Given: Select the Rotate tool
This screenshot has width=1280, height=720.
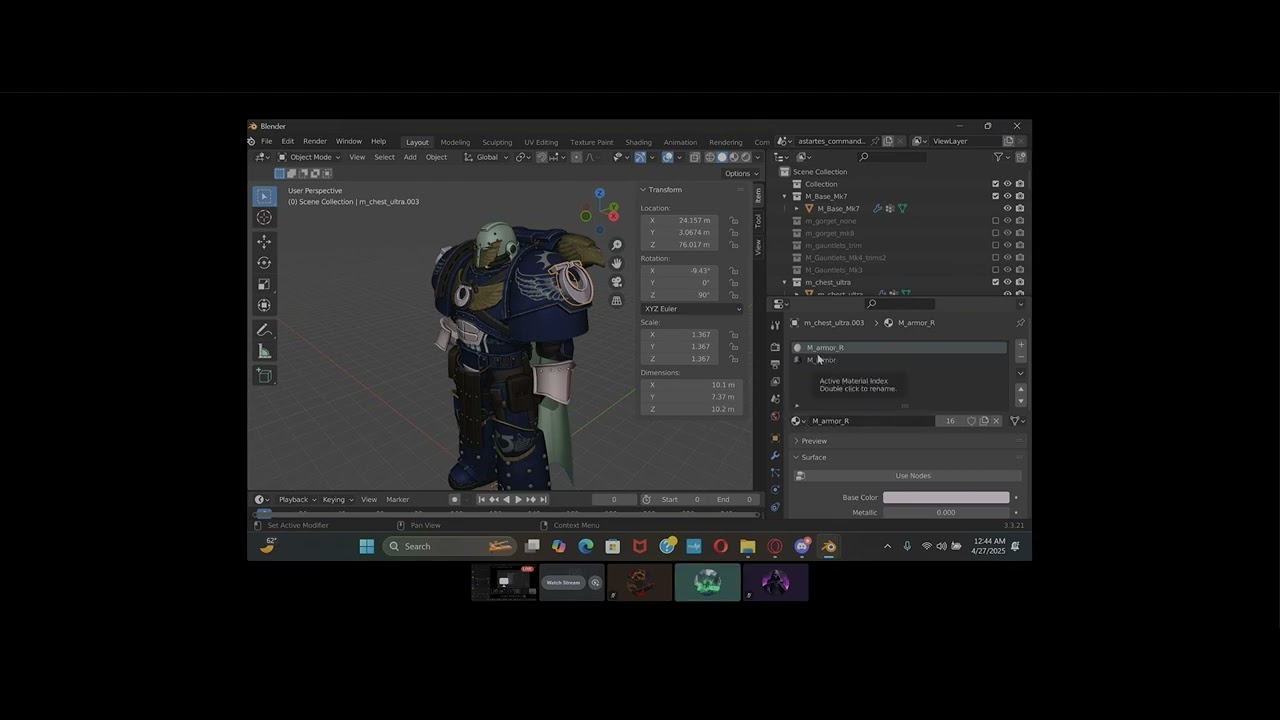Looking at the screenshot, I should pyautogui.click(x=264, y=263).
